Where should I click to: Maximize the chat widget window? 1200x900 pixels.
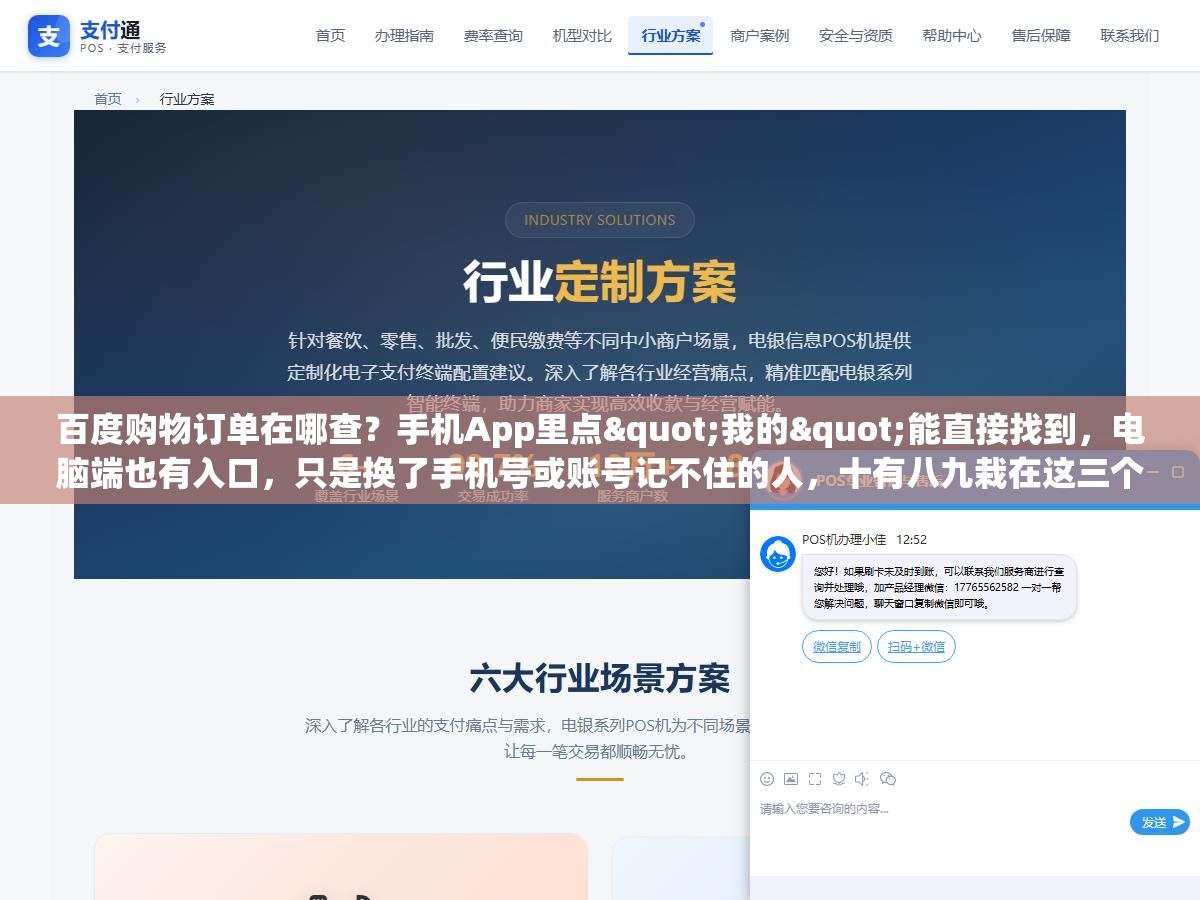(1178, 471)
